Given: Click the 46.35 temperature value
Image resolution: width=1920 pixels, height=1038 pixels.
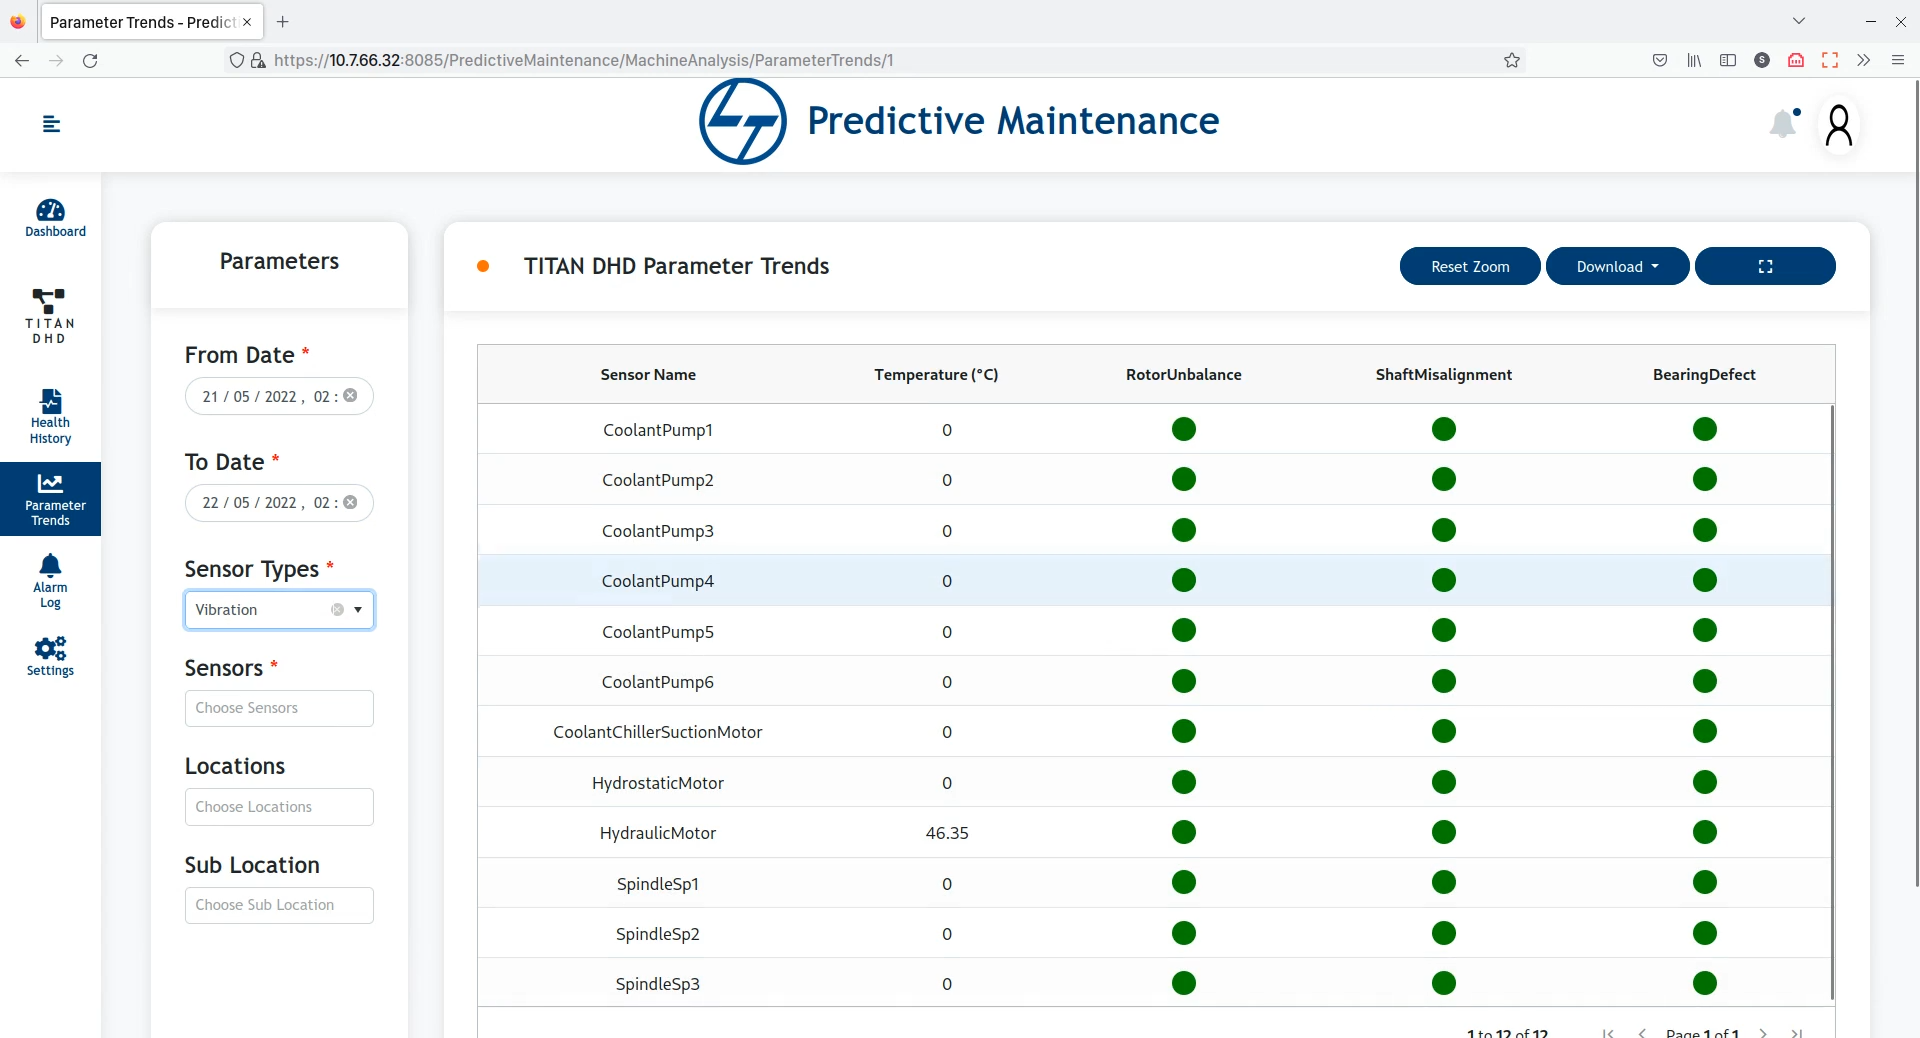Looking at the screenshot, I should [x=947, y=833].
